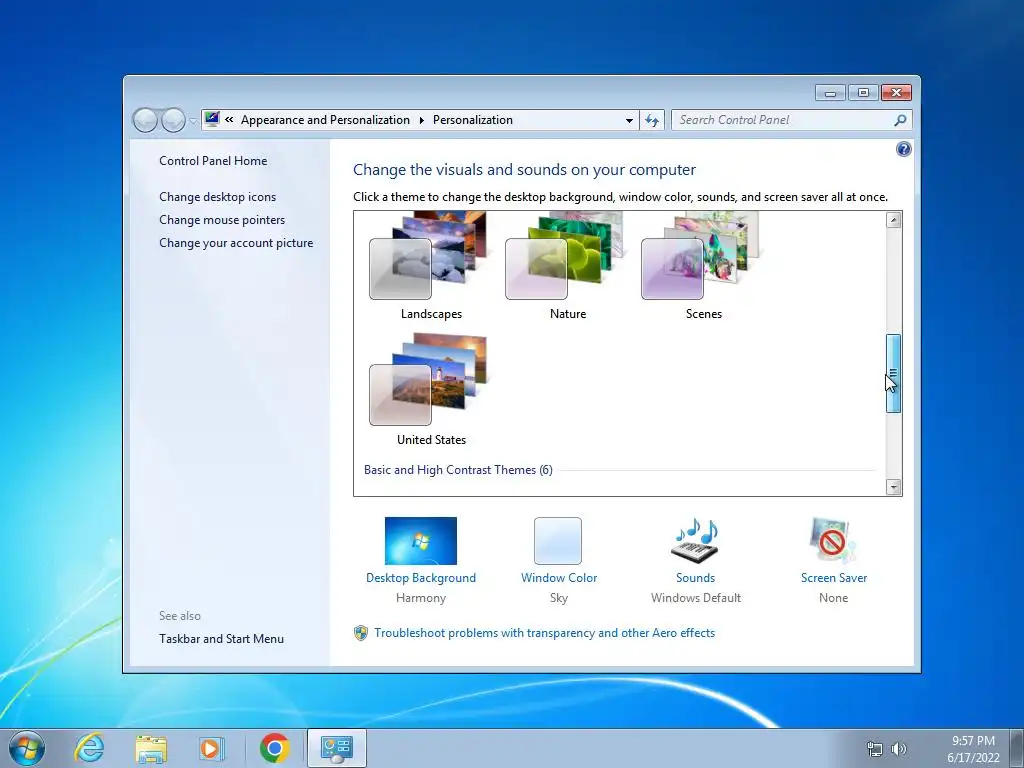
Task: Click the blue Help question mark icon
Action: click(x=903, y=150)
